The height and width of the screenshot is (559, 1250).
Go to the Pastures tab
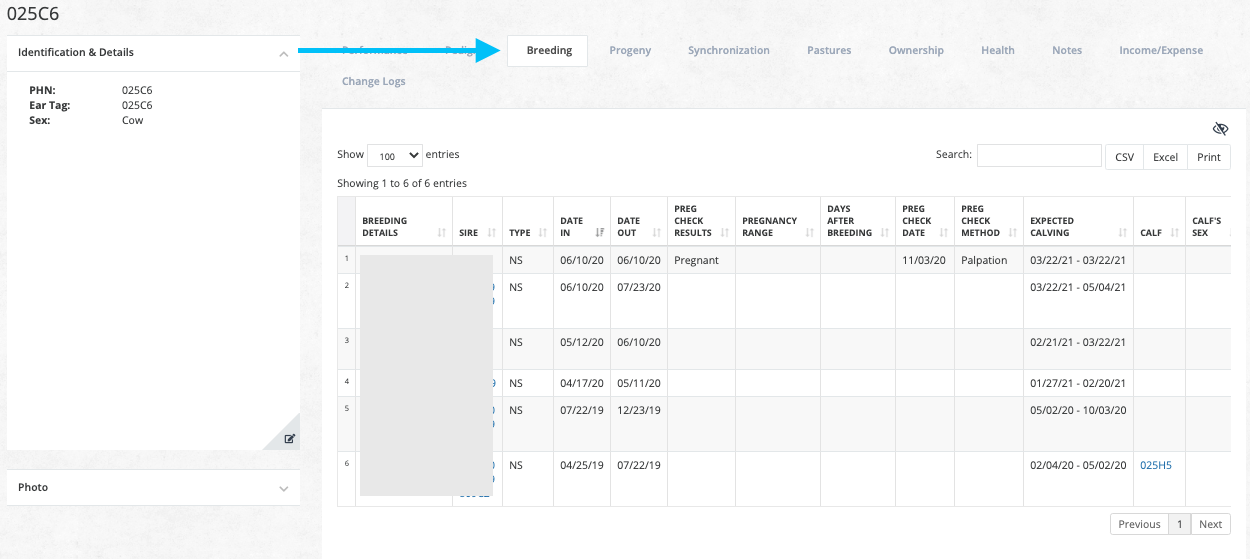coord(829,51)
